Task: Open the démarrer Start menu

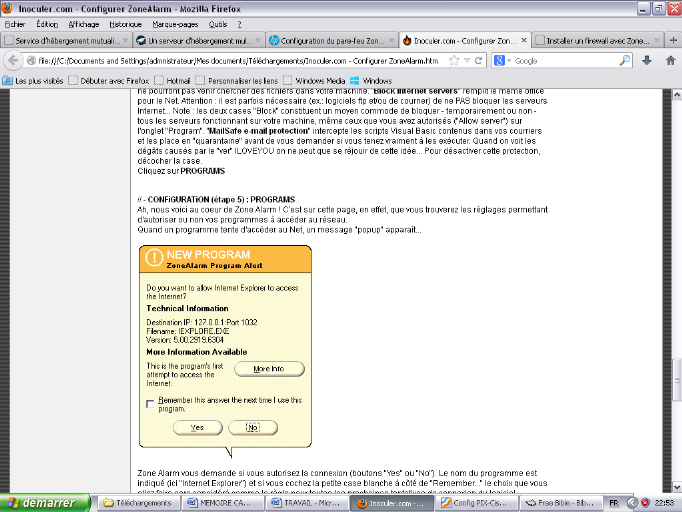Action: (45, 503)
